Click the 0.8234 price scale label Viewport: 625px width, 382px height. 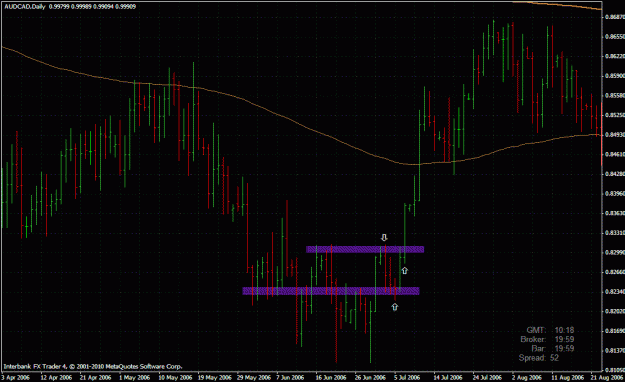(x=614, y=291)
